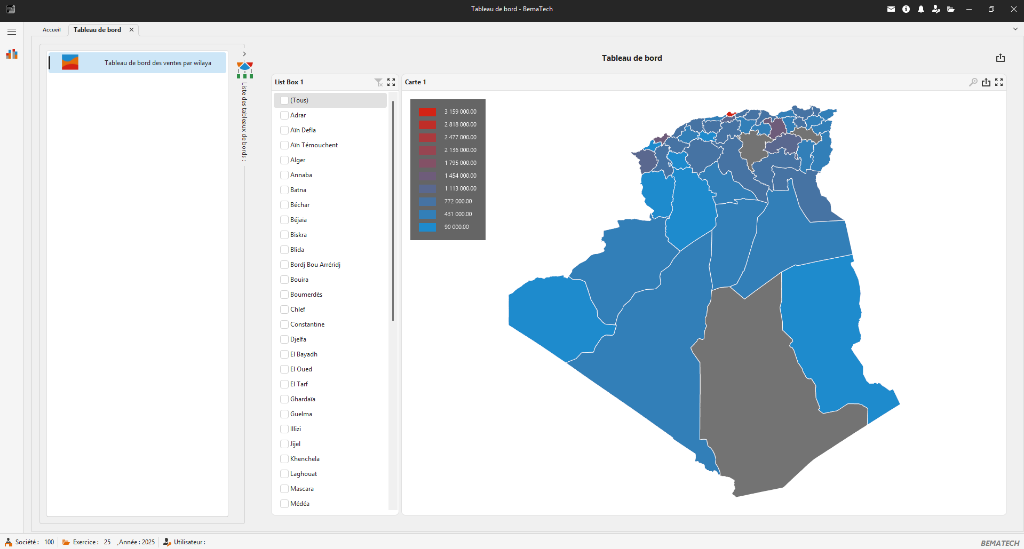The height and width of the screenshot is (549, 1024).
Task: Click the Boumerdès list entry
Action: pos(306,294)
